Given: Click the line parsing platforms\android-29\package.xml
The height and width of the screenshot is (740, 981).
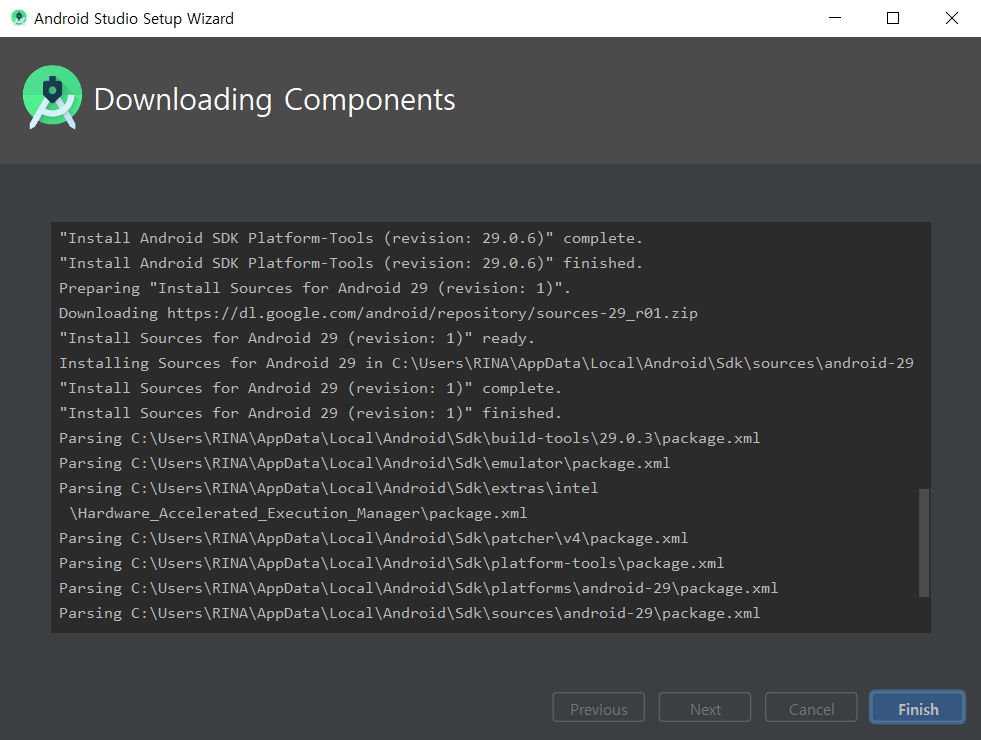Looking at the screenshot, I should click(x=419, y=588).
